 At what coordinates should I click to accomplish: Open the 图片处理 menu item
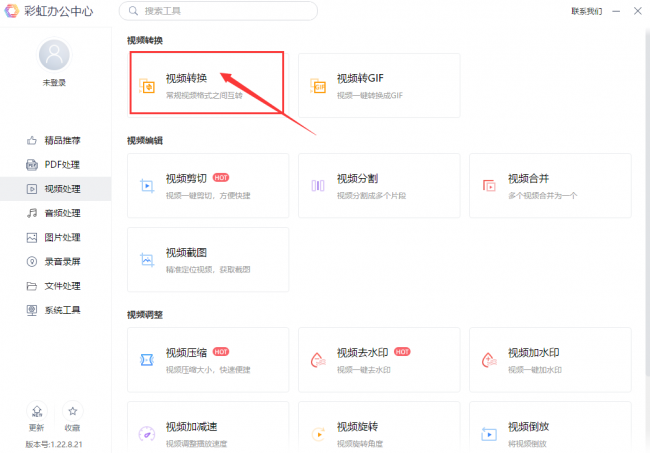click(x=56, y=237)
